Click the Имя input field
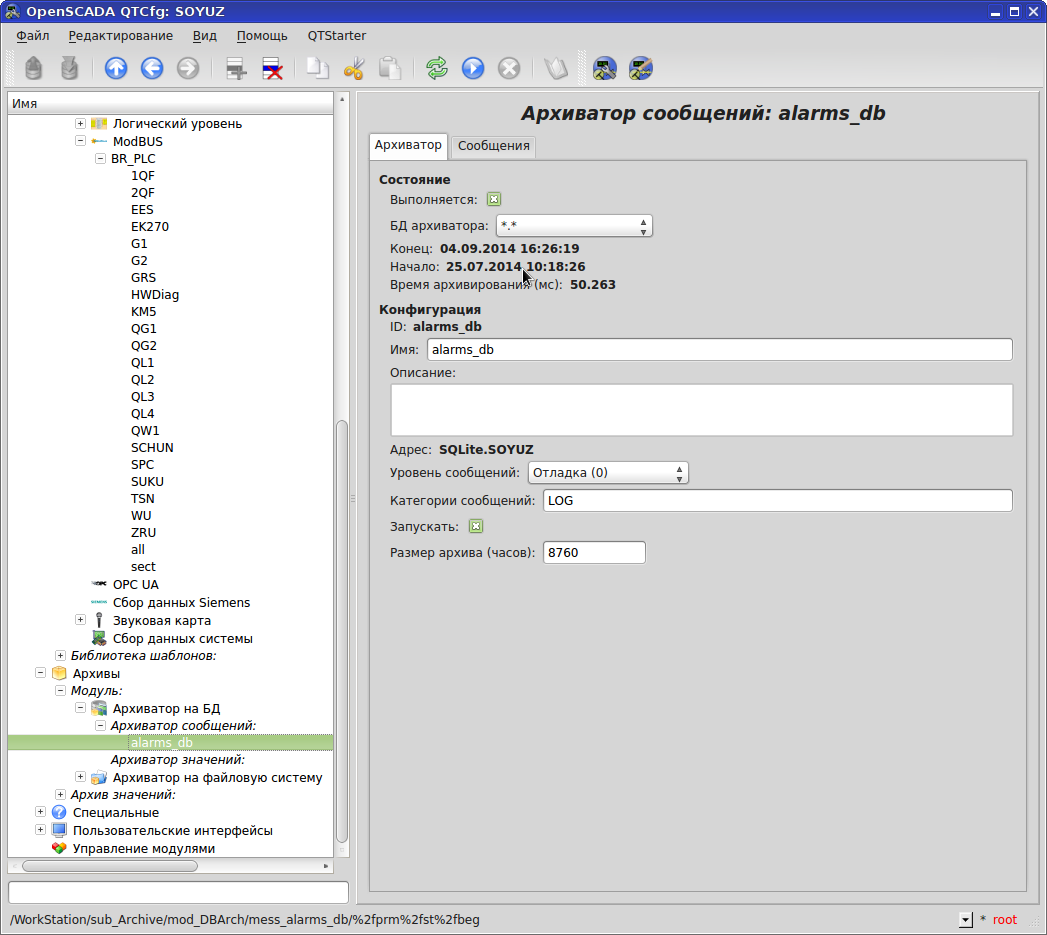 720,349
